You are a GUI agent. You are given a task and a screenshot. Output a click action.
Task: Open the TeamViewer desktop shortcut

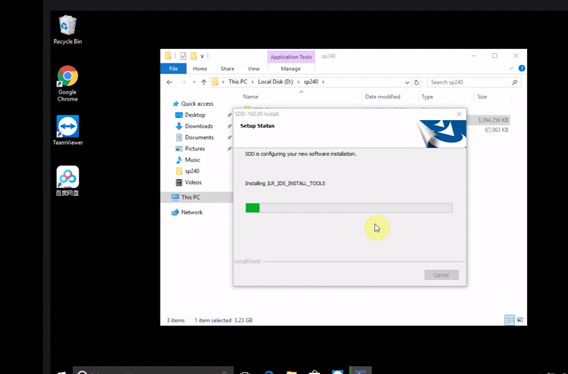coord(67,130)
